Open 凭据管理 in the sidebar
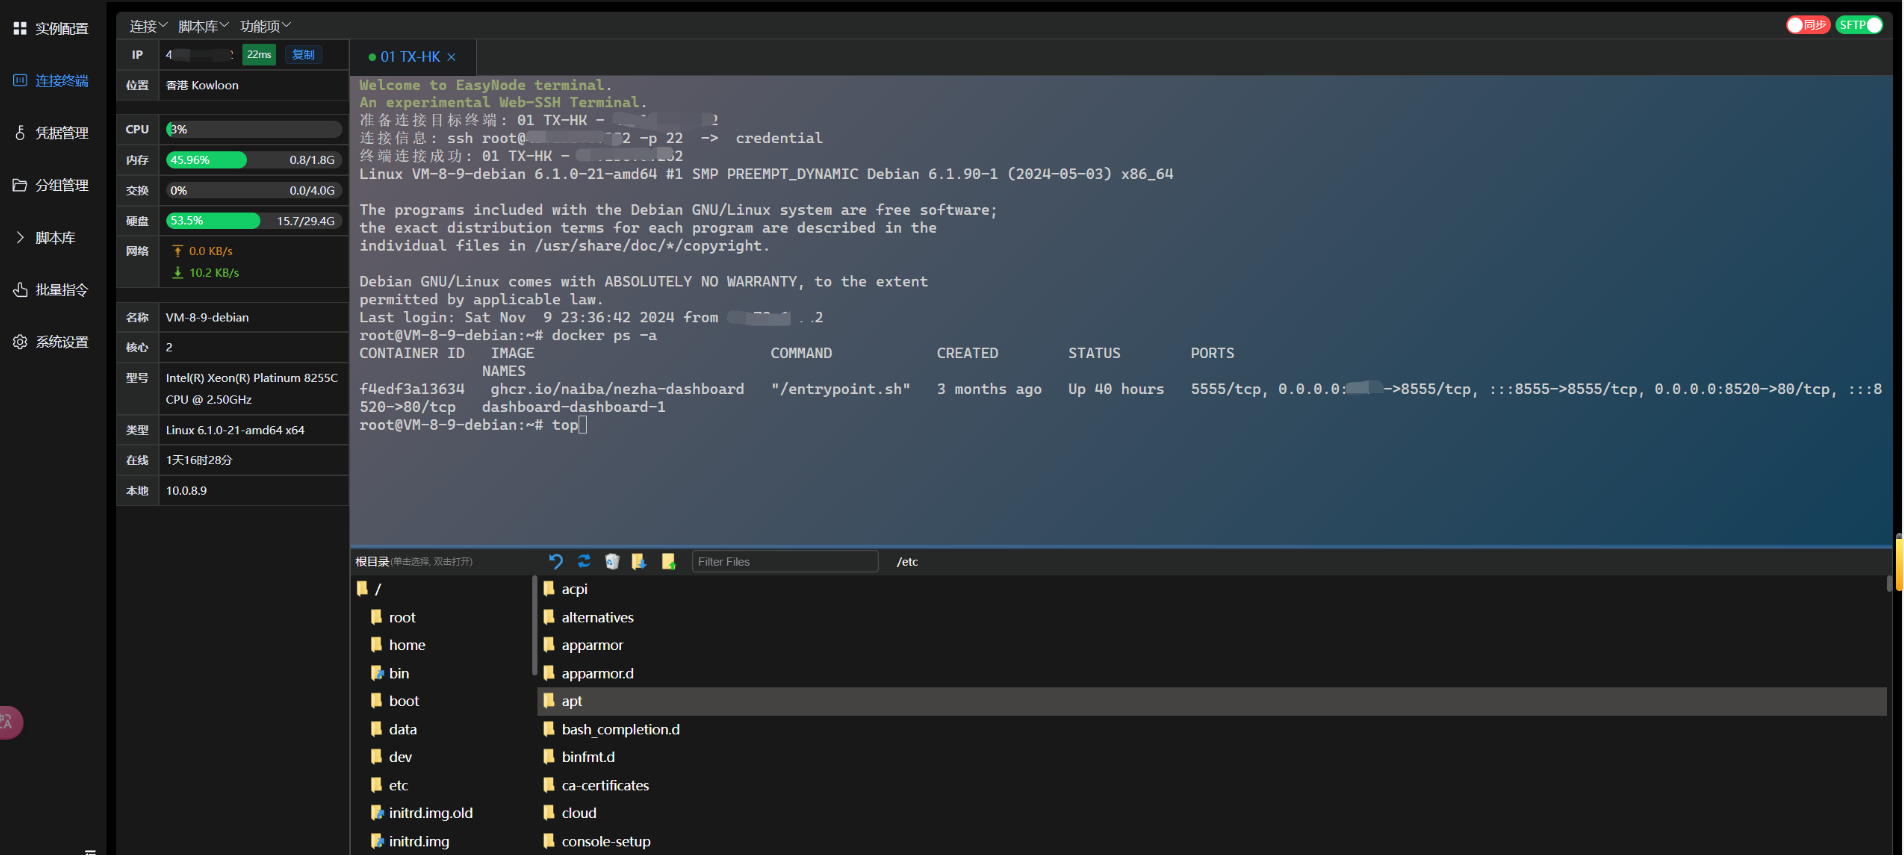 coord(51,133)
